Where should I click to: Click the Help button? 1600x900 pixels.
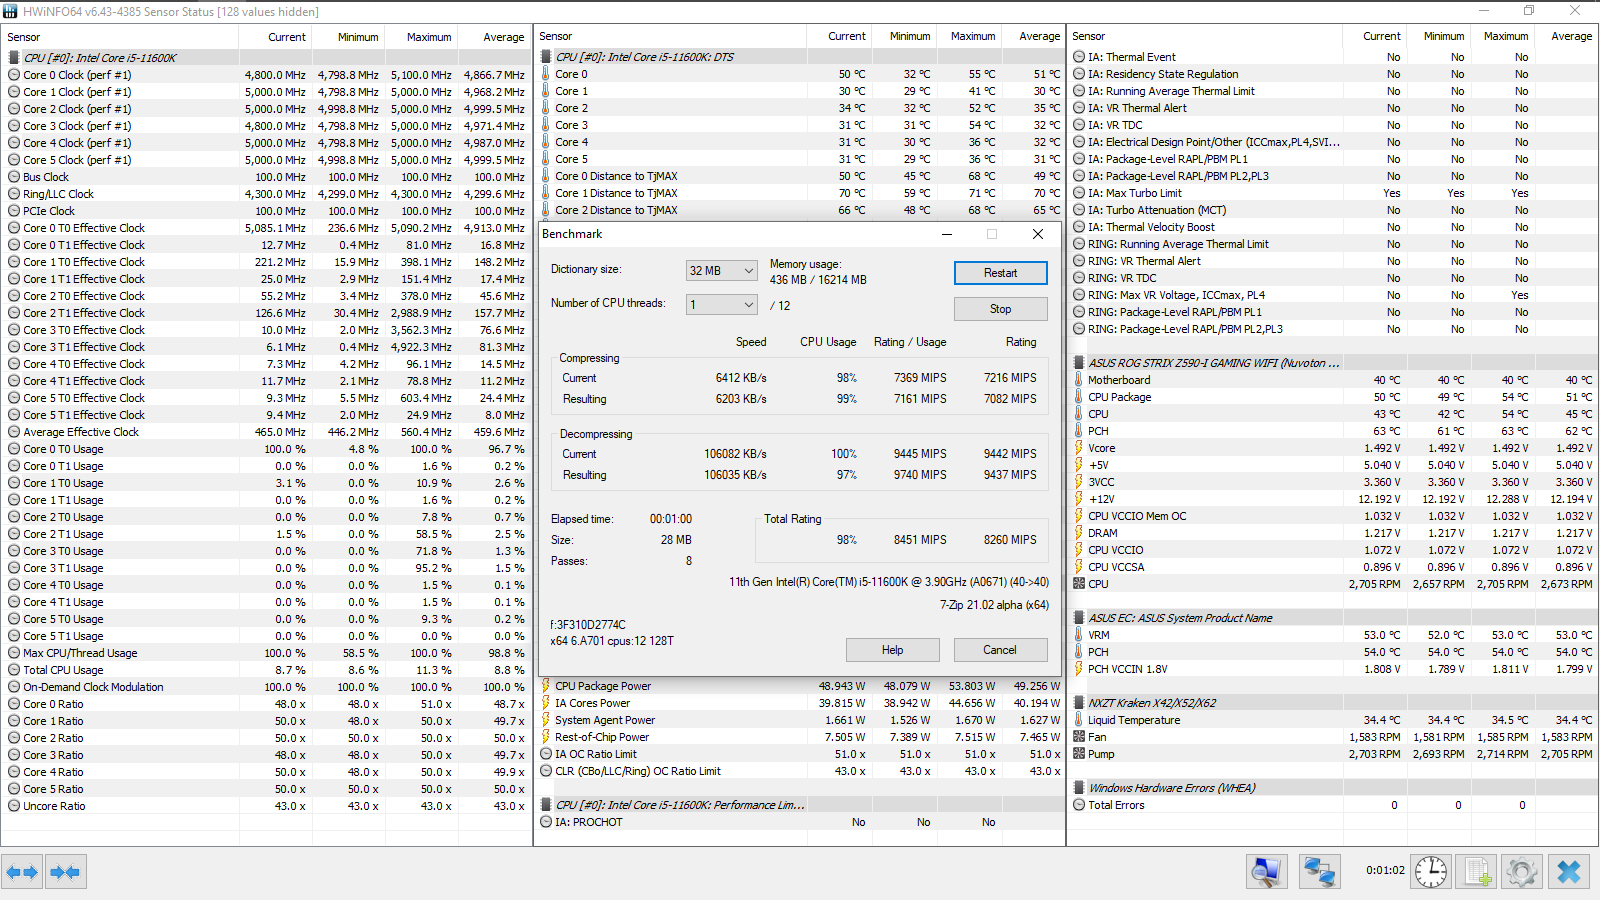pyautogui.click(x=892, y=650)
